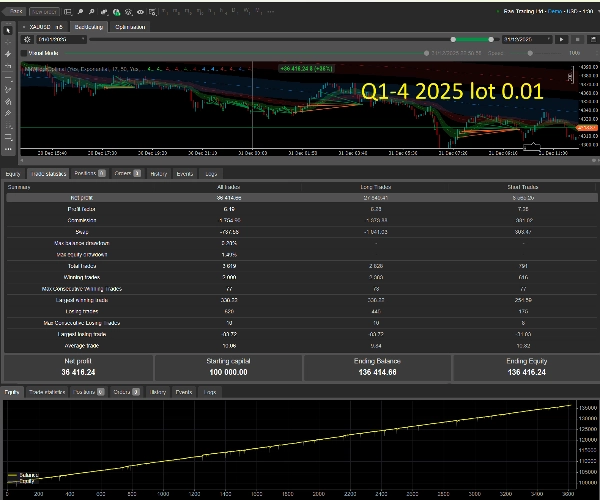
Task: Click the Starting capital 100 000.00 card
Action: [228, 367]
